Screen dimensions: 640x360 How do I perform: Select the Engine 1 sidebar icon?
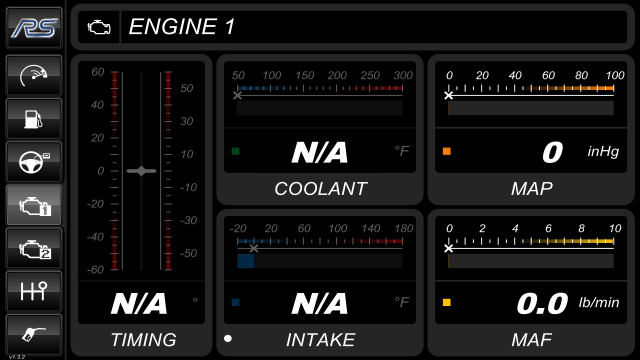coord(34,205)
